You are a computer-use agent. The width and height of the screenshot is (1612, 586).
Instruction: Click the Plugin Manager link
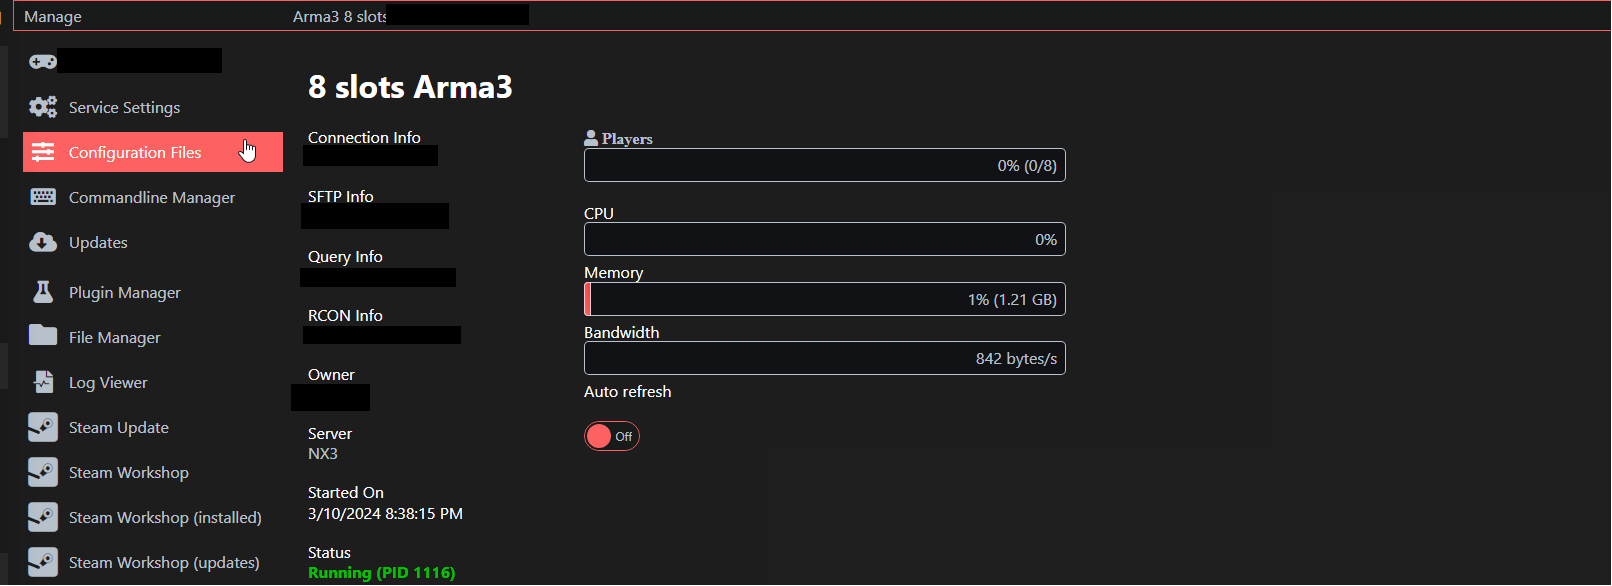[x=125, y=292]
